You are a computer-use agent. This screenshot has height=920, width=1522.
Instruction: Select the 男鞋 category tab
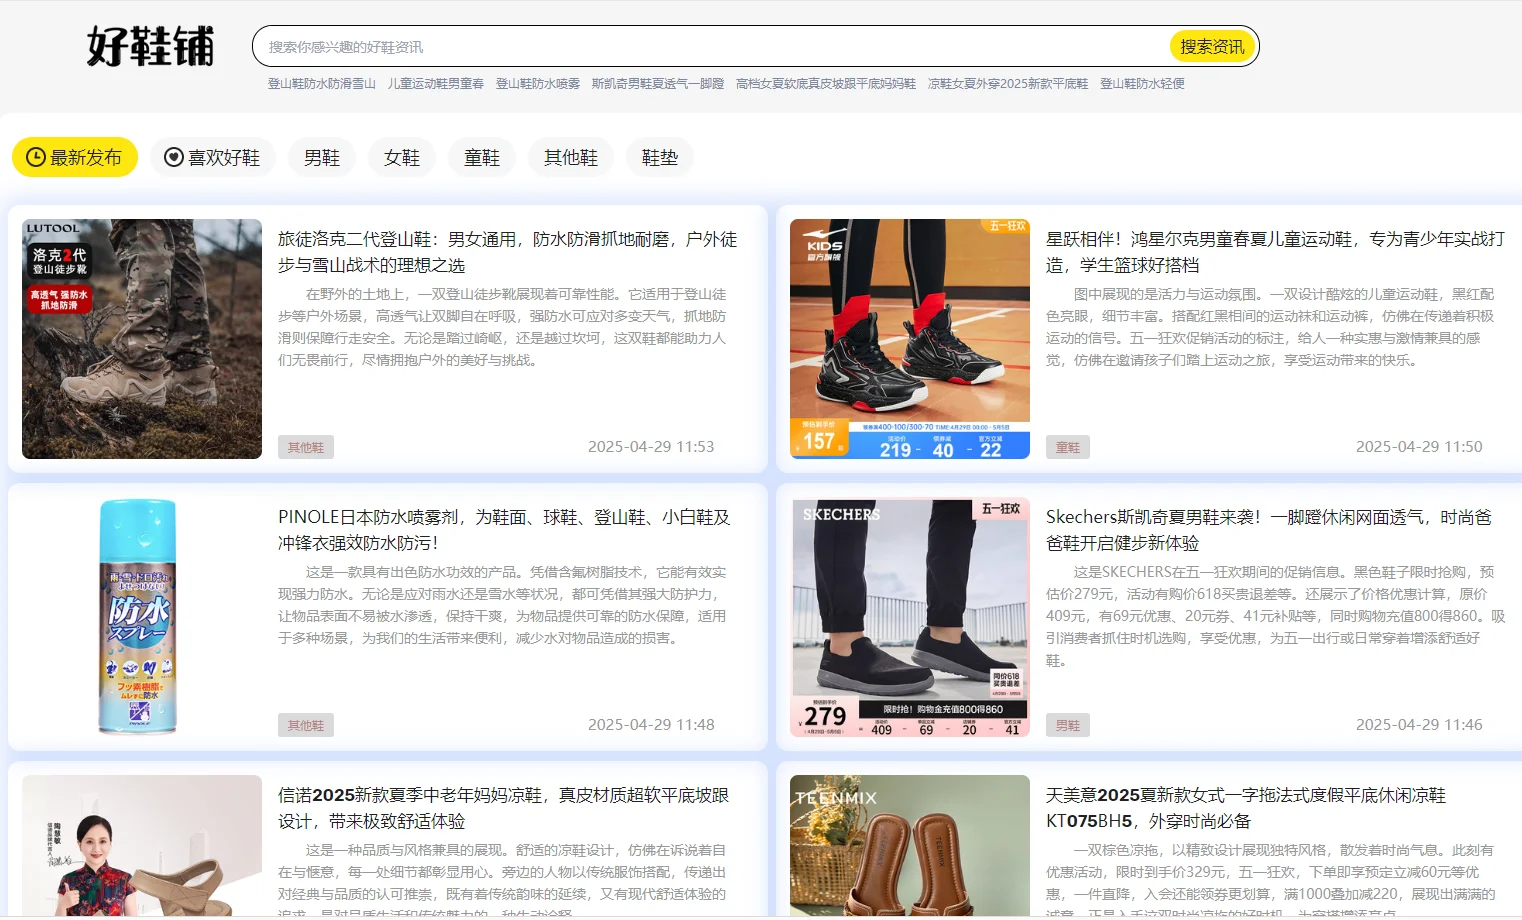(321, 158)
